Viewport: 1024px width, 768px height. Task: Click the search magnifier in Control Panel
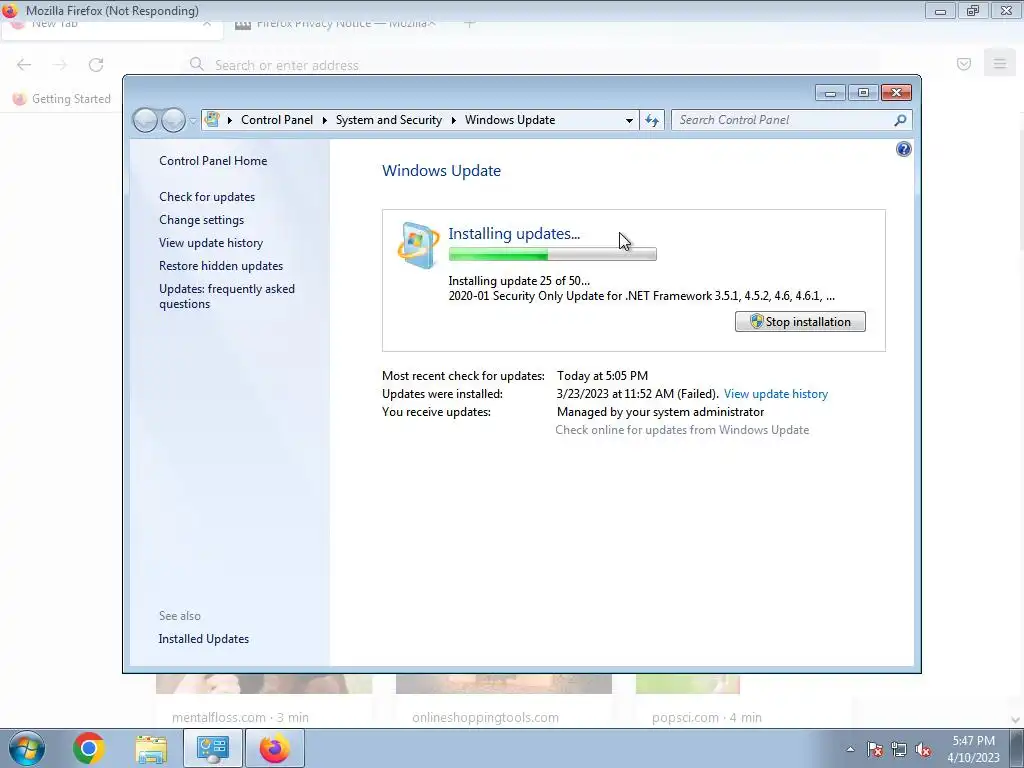click(x=900, y=120)
